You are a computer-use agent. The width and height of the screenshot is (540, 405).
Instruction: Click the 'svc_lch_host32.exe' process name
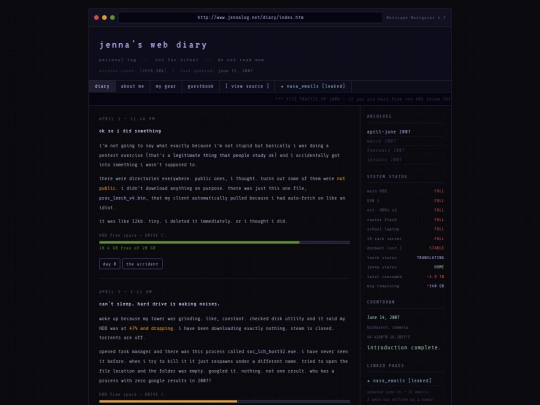tap(271, 352)
